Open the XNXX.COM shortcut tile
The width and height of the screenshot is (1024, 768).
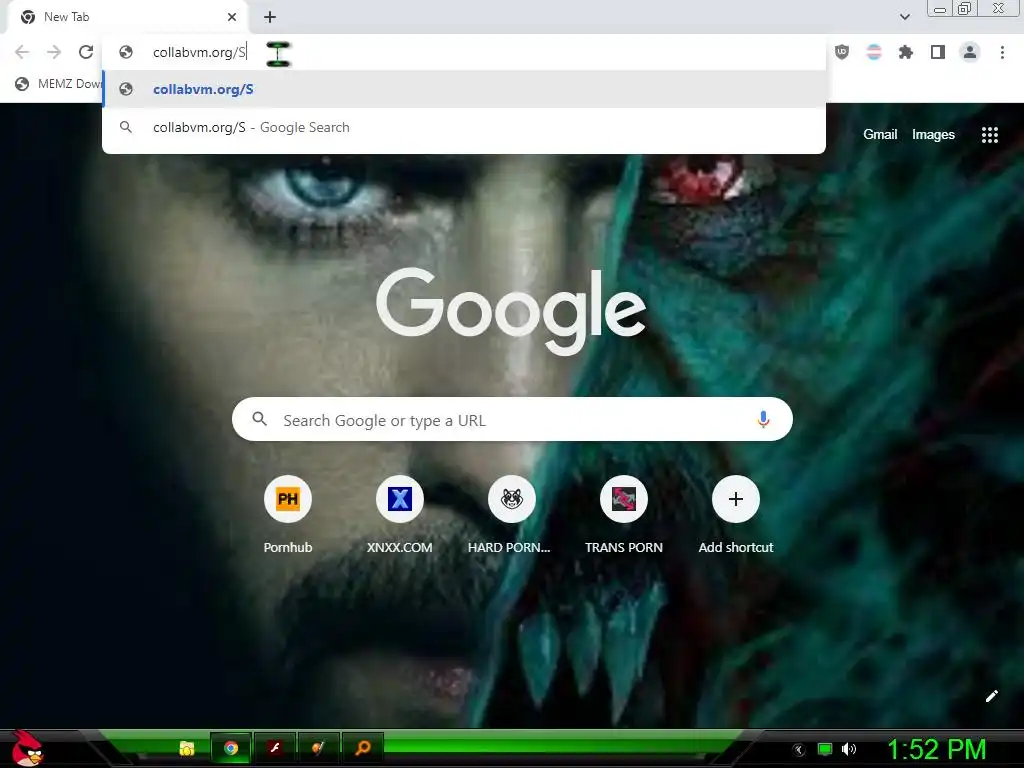400,515
